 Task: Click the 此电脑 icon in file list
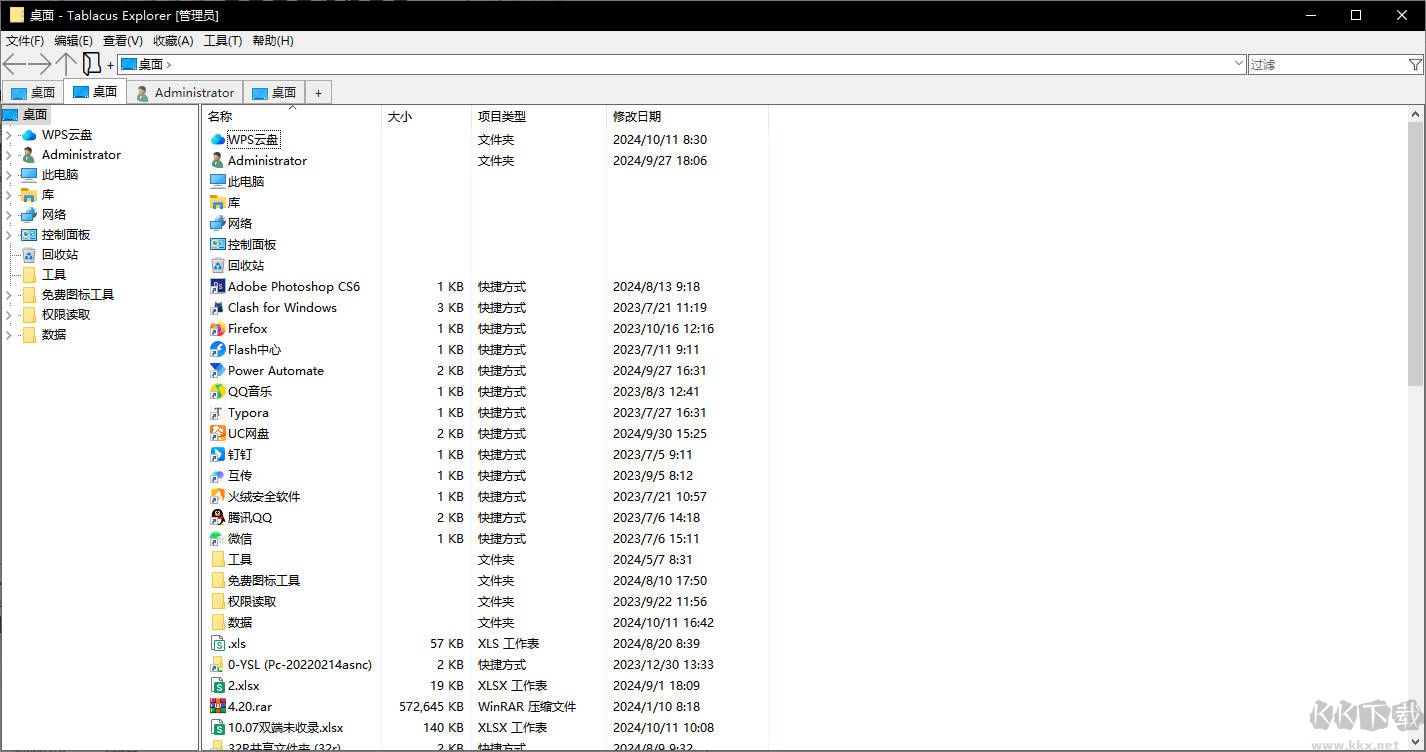pyautogui.click(x=218, y=182)
